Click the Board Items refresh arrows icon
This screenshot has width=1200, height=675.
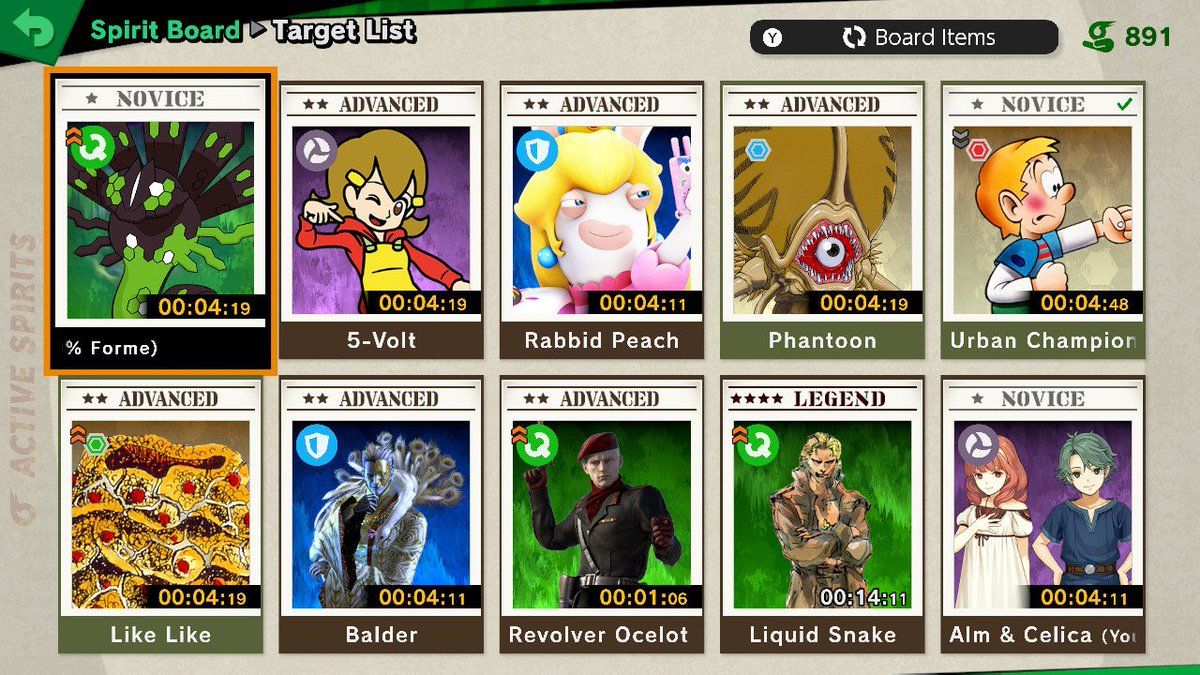pos(853,38)
